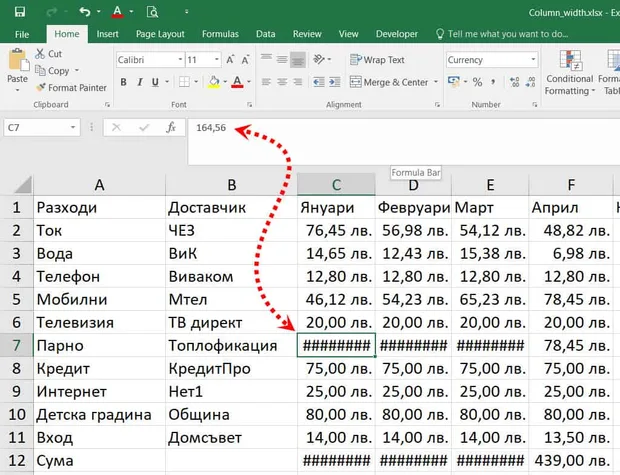
Task: Apply the yellow Fill Color
Action: 214,82
